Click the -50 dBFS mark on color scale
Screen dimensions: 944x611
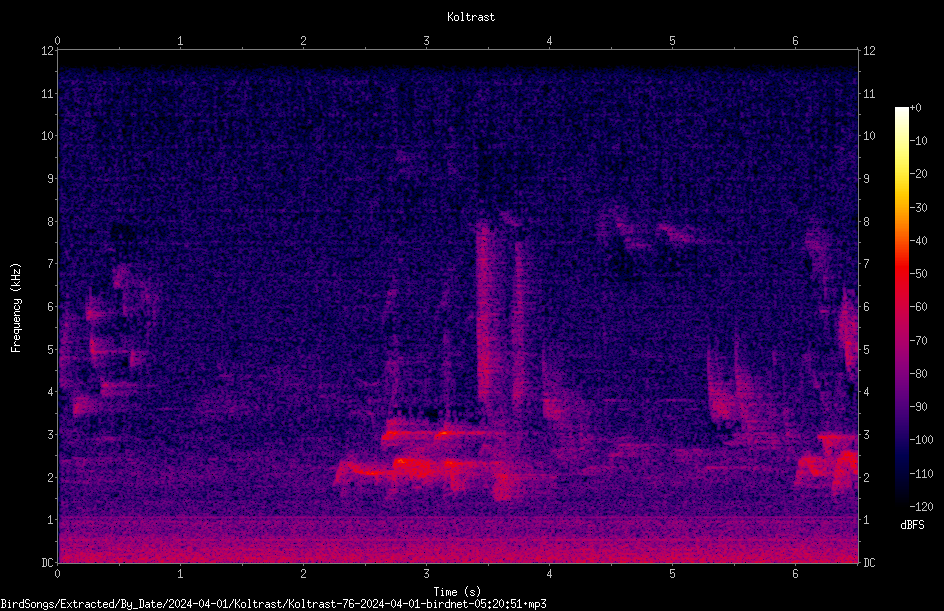(919, 274)
